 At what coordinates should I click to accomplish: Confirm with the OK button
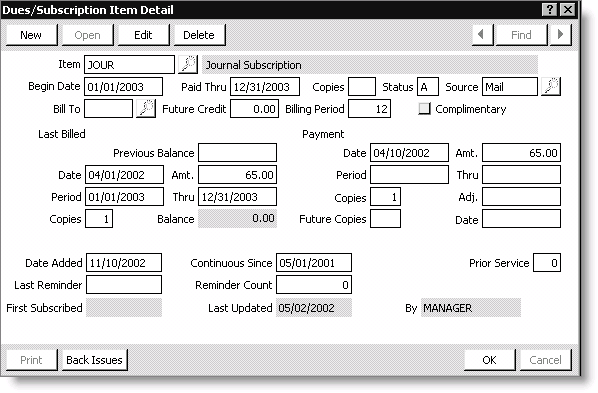click(x=490, y=360)
